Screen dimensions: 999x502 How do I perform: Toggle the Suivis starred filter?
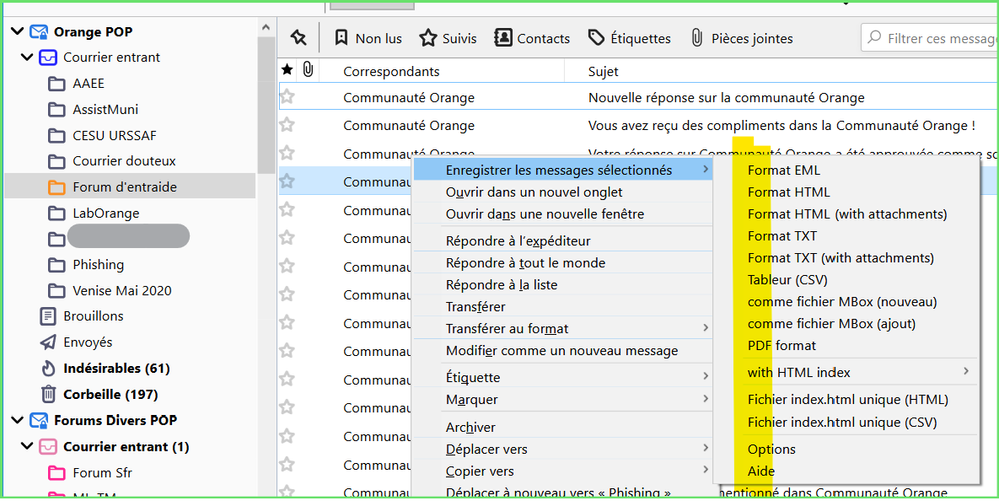click(448, 38)
